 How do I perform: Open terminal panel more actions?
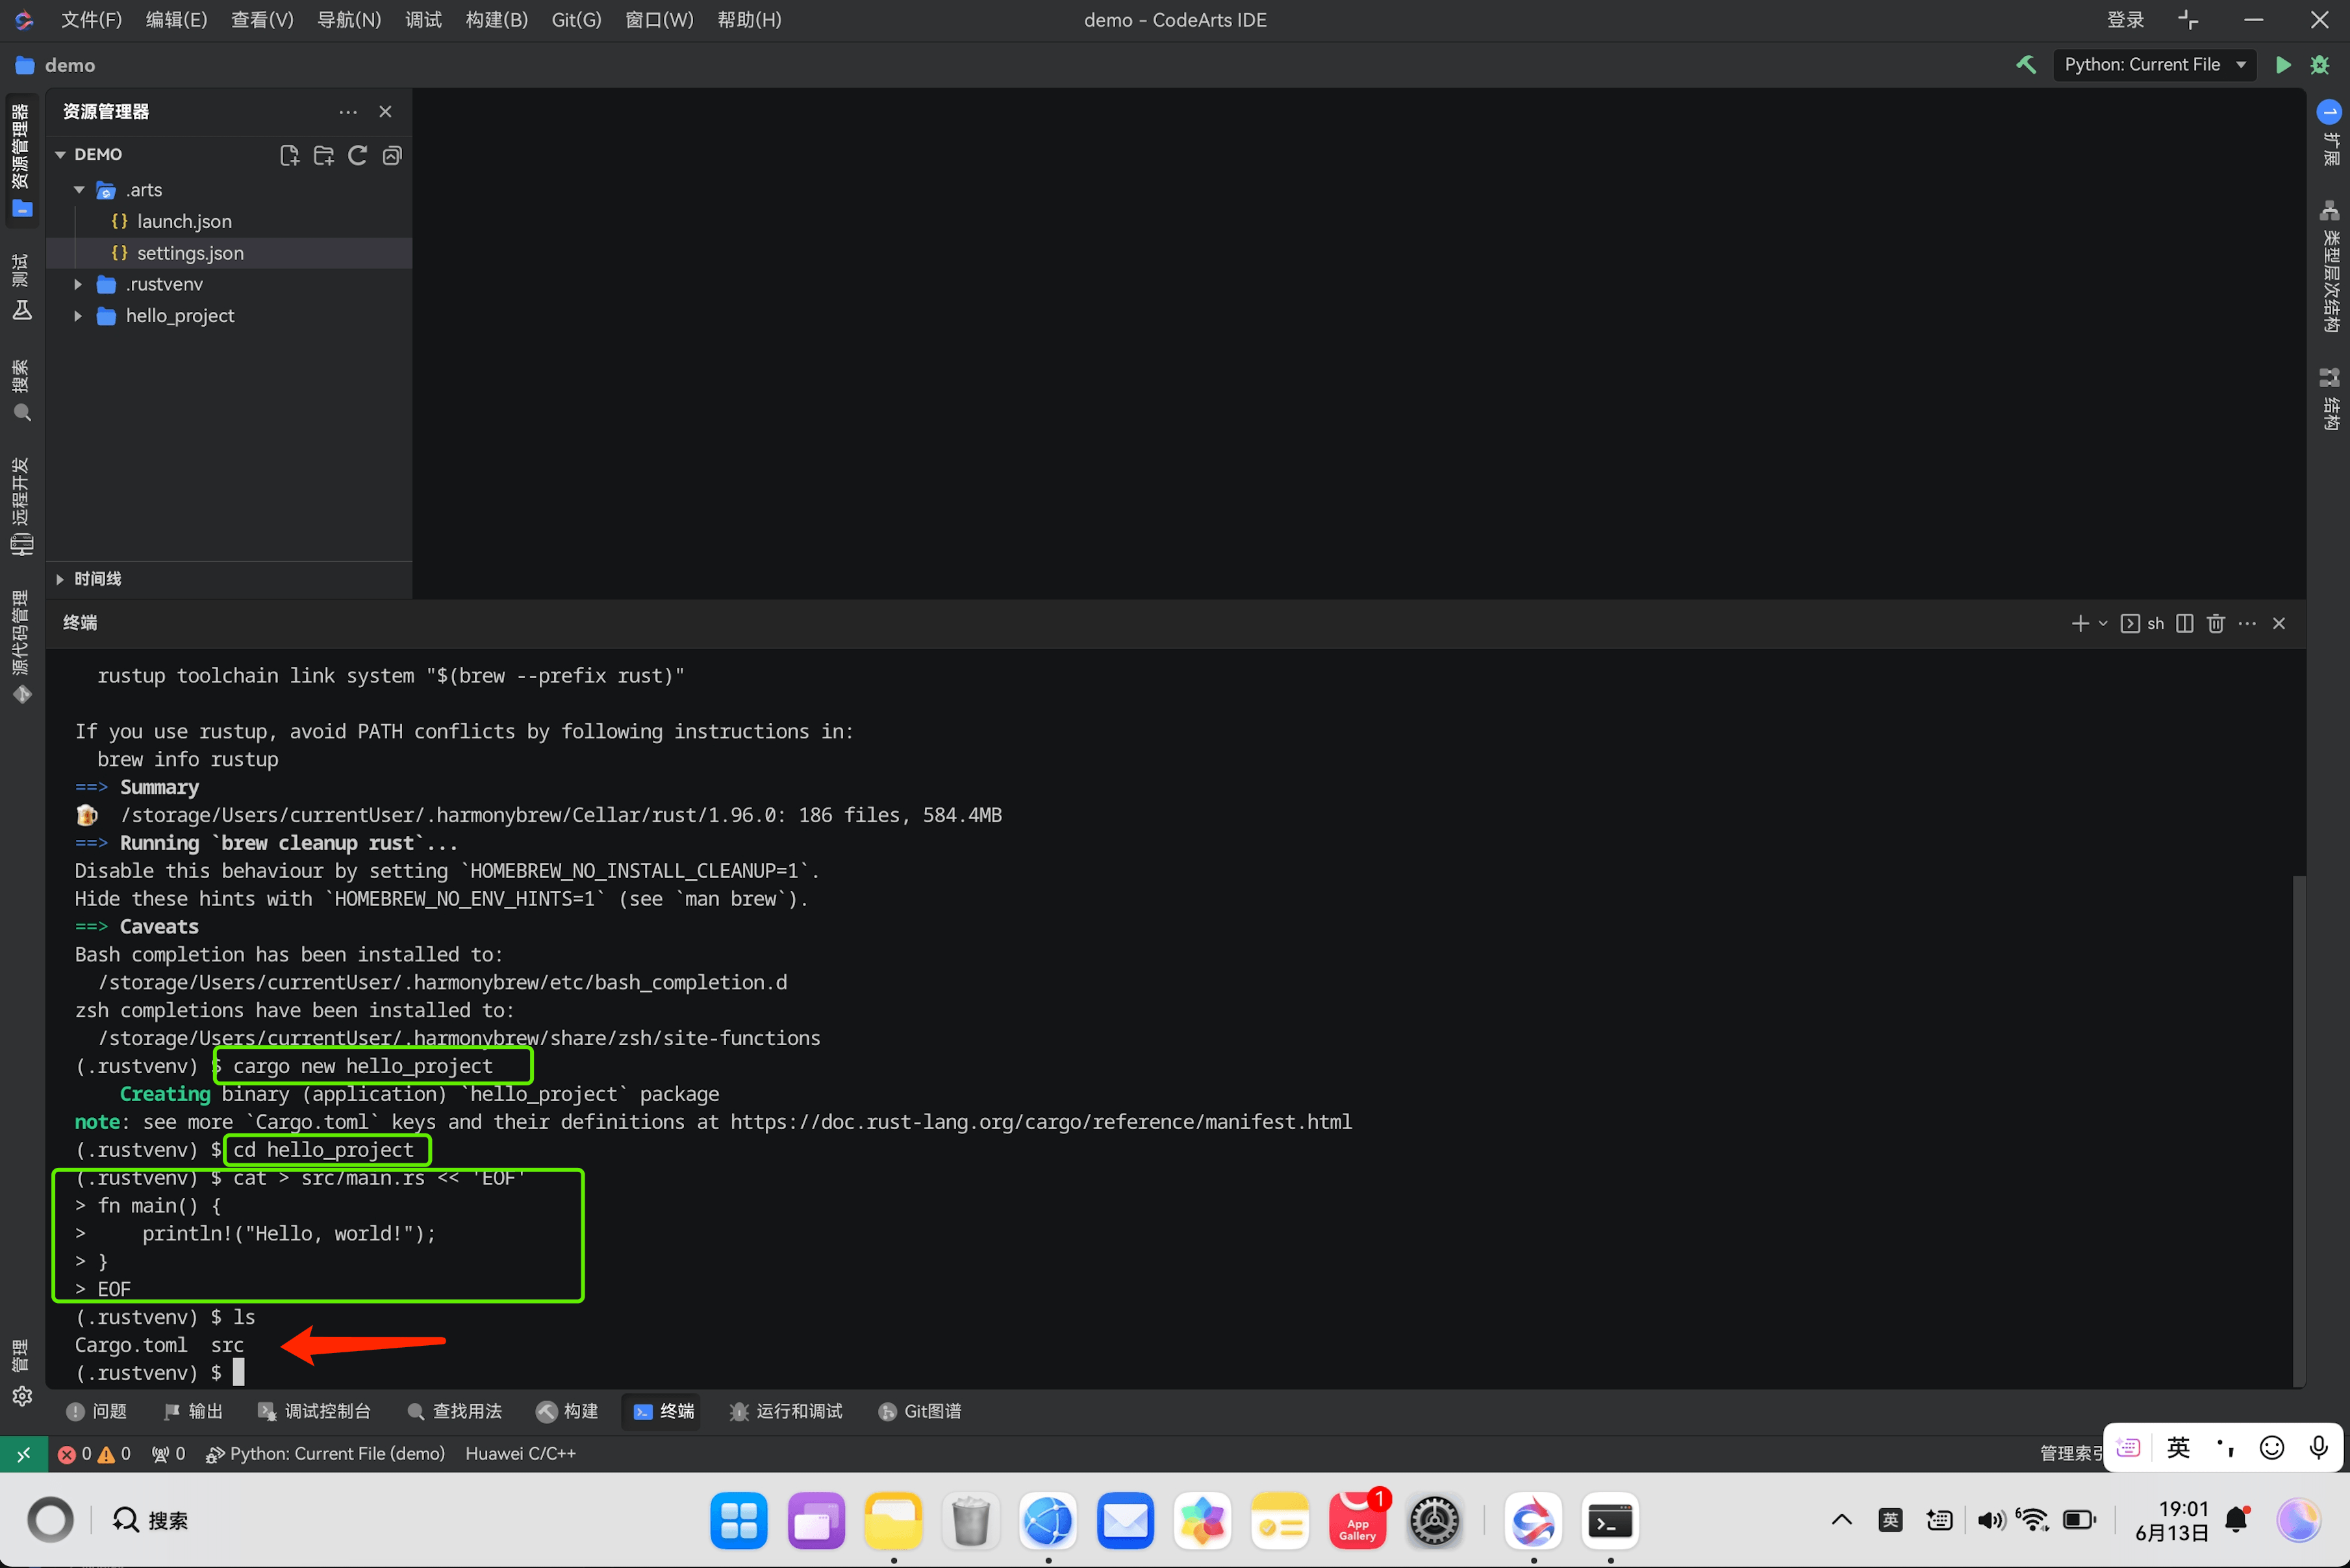click(x=2247, y=623)
